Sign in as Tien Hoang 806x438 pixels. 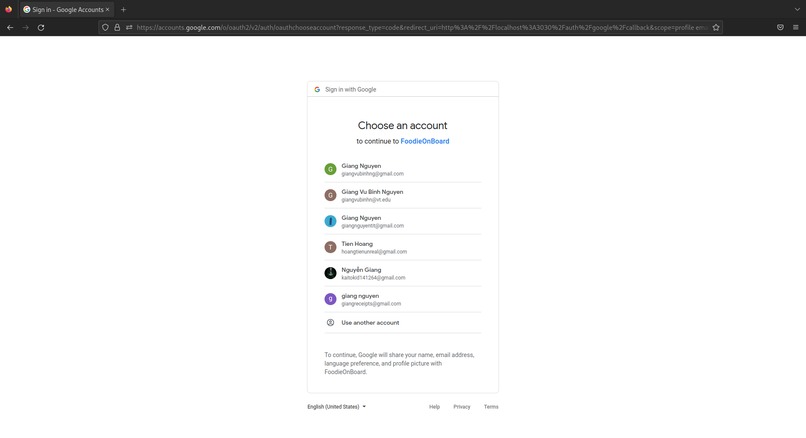coord(402,247)
